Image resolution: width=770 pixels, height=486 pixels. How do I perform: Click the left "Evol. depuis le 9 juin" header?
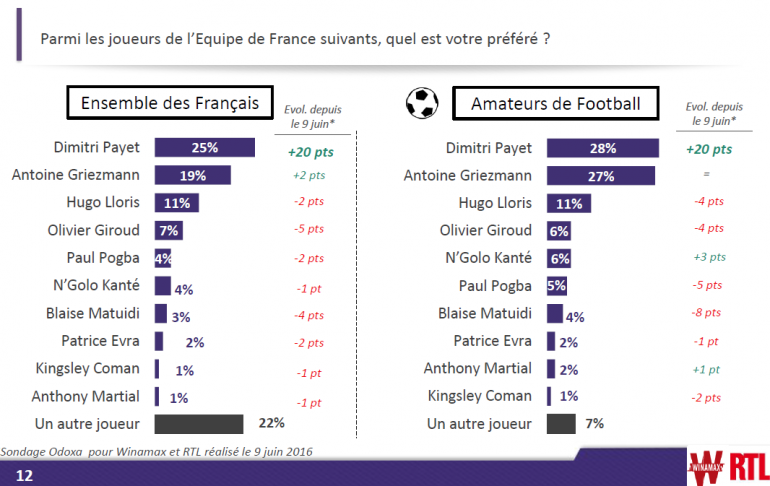(x=311, y=116)
